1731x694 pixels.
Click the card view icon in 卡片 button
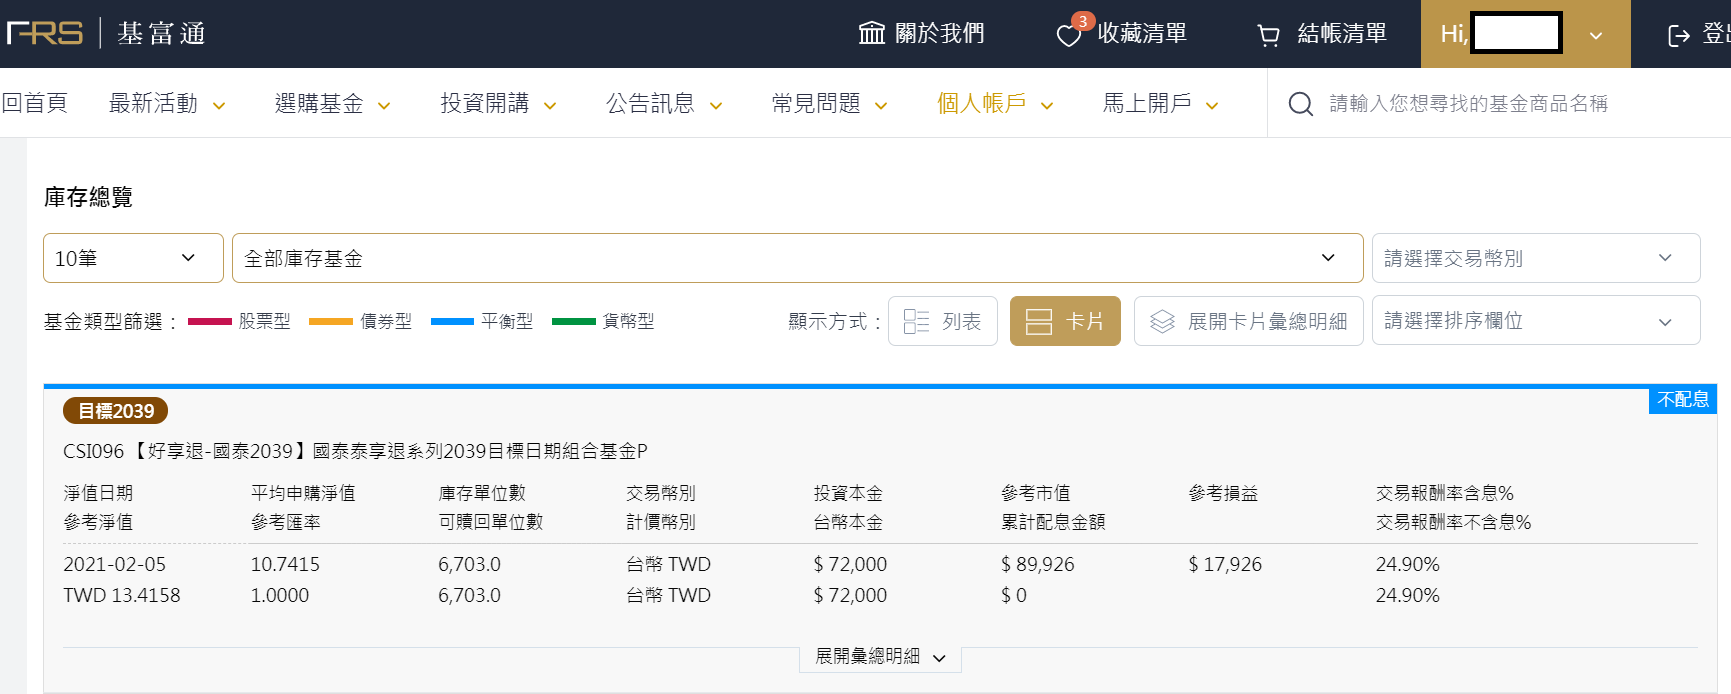click(1039, 321)
